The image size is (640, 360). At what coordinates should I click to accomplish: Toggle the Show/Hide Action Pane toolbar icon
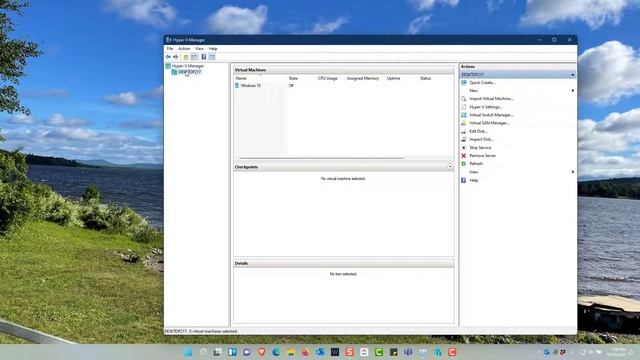pyautogui.click(x=212, y=57)
